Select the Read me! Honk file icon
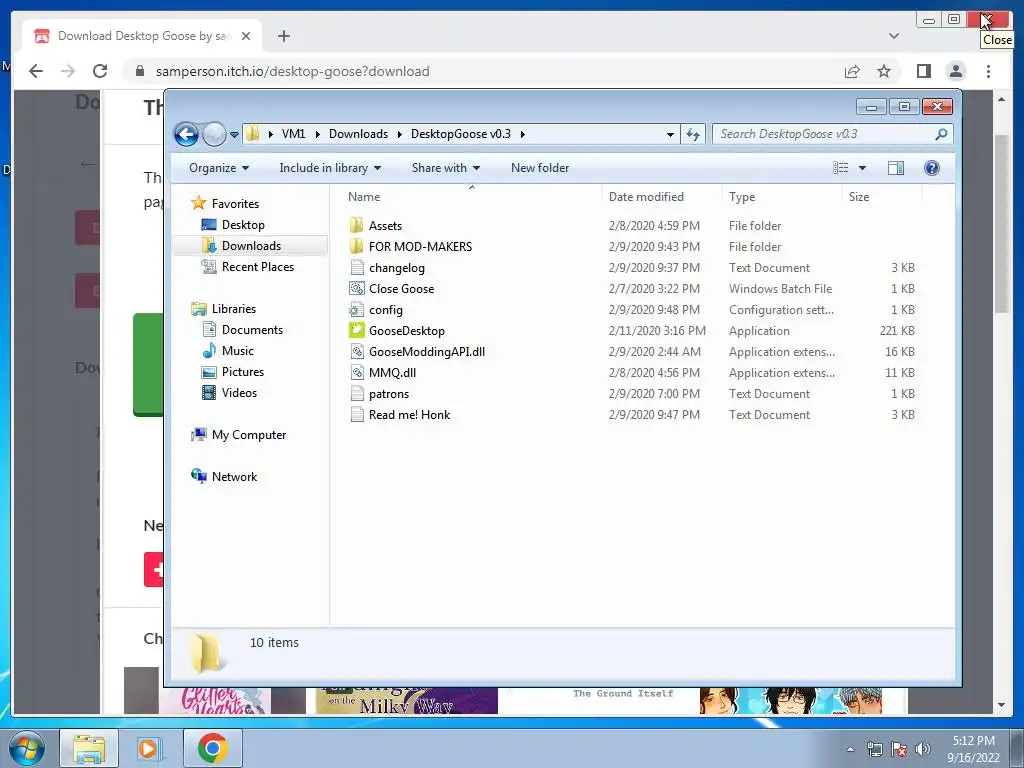The width and height of the screenshot is (1024, 768). coord(357,415)
